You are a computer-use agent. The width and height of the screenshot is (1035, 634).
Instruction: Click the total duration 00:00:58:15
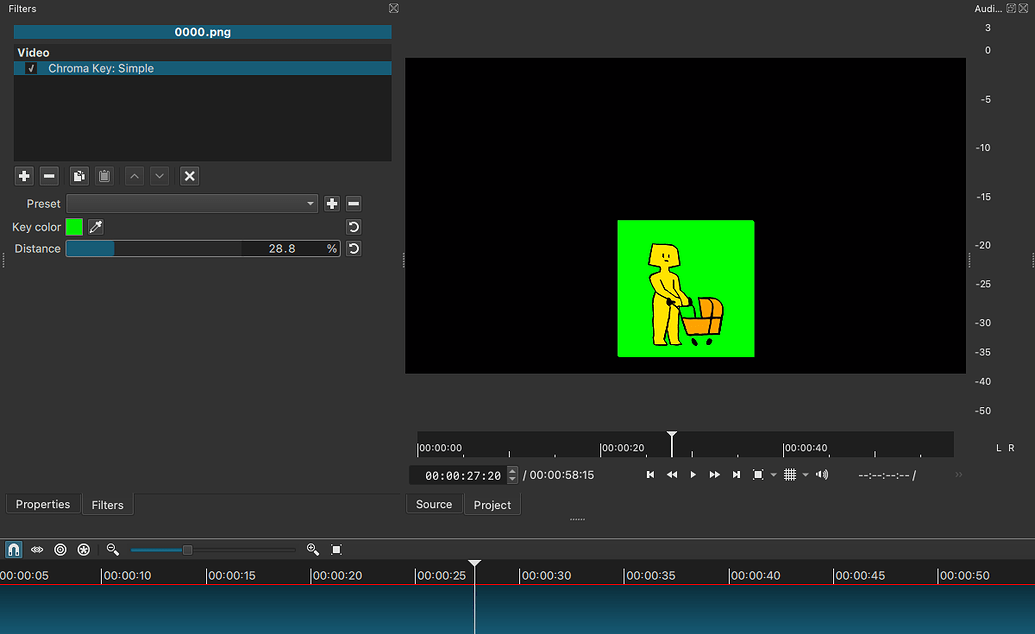[x=562, y=475]
